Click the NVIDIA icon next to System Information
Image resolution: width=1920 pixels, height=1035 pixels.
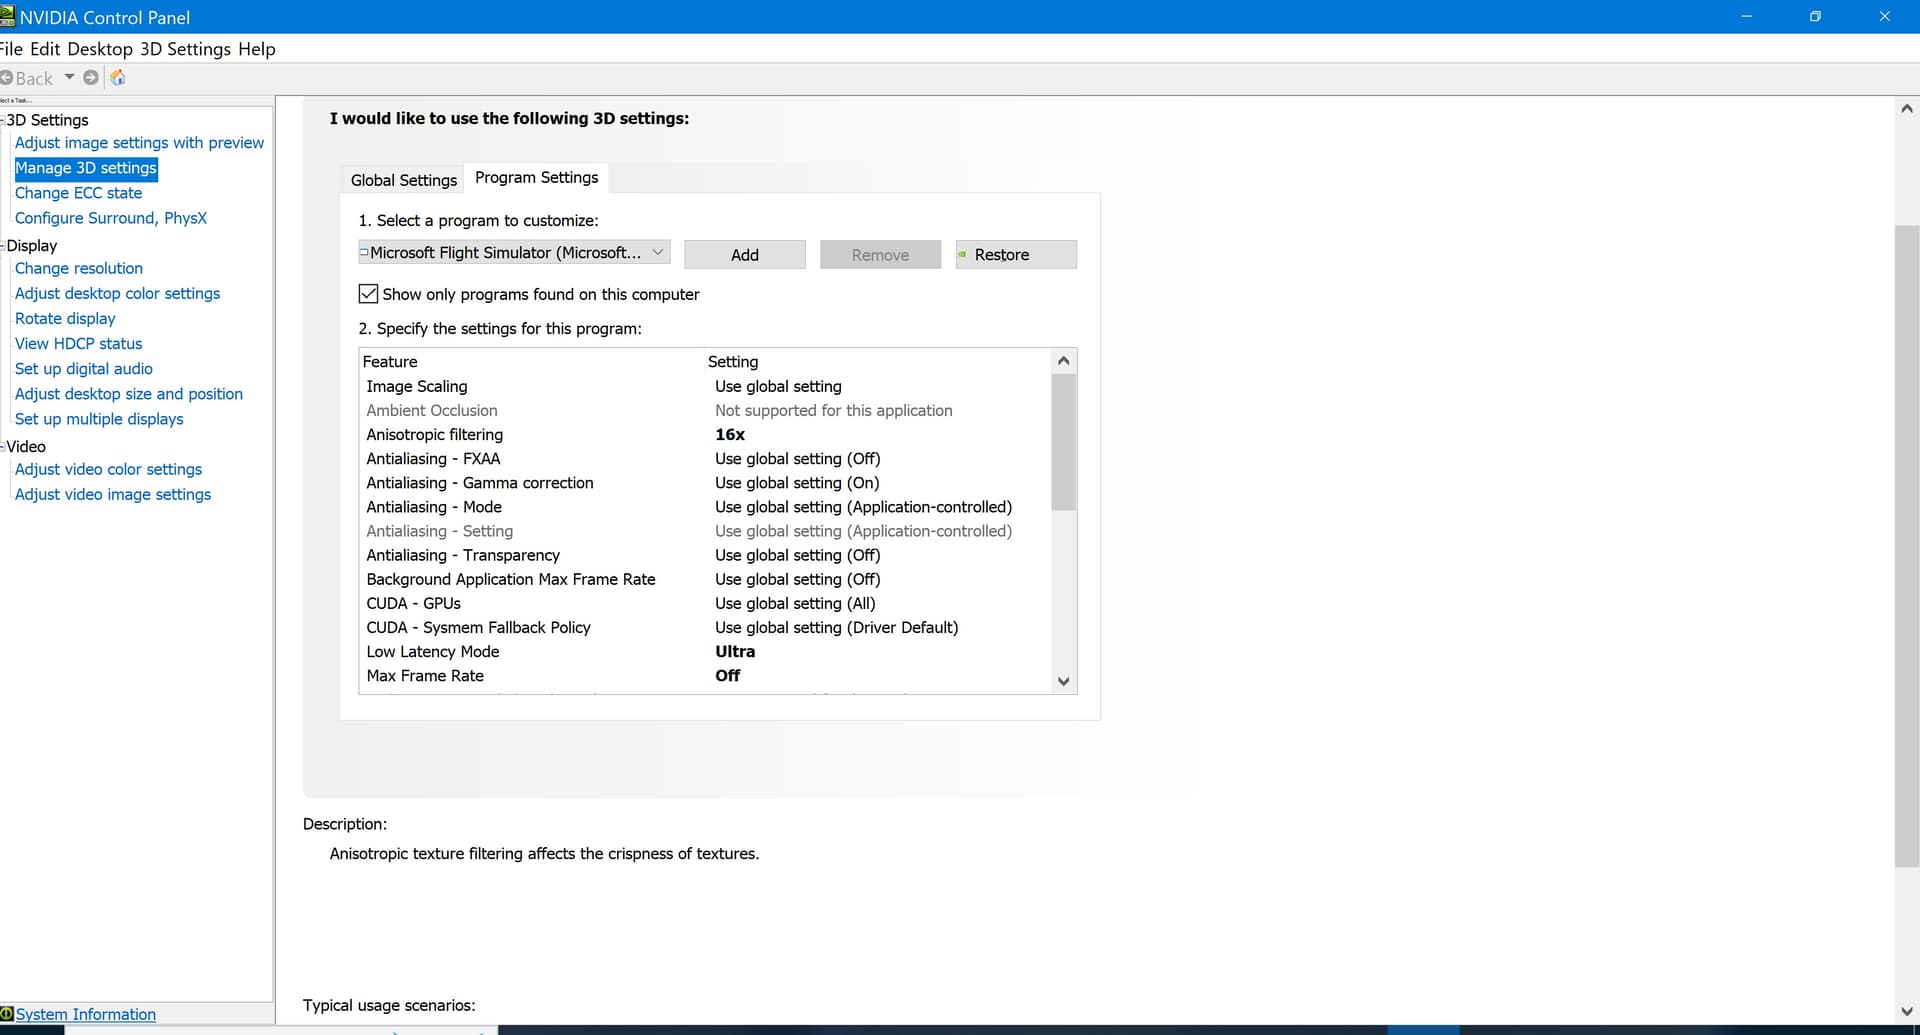[9, 1014]
